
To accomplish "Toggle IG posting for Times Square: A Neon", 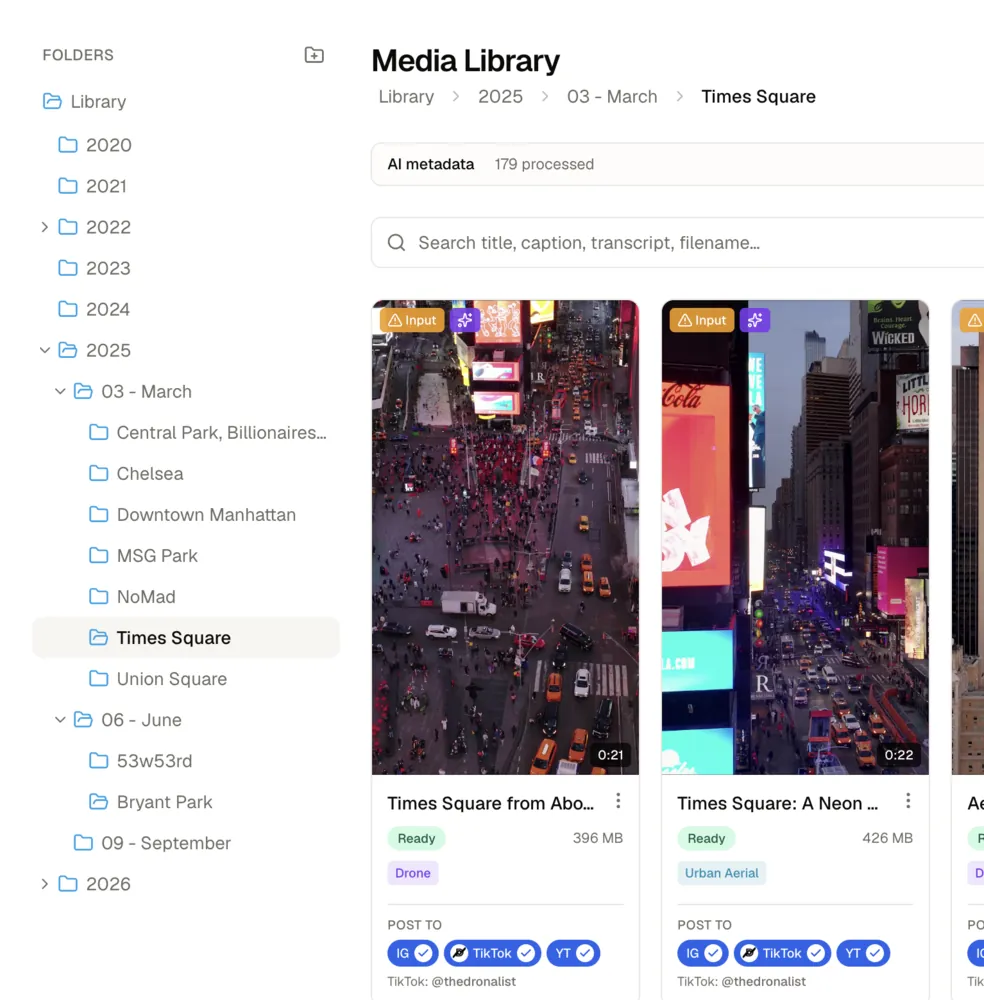I will [703, 953].
